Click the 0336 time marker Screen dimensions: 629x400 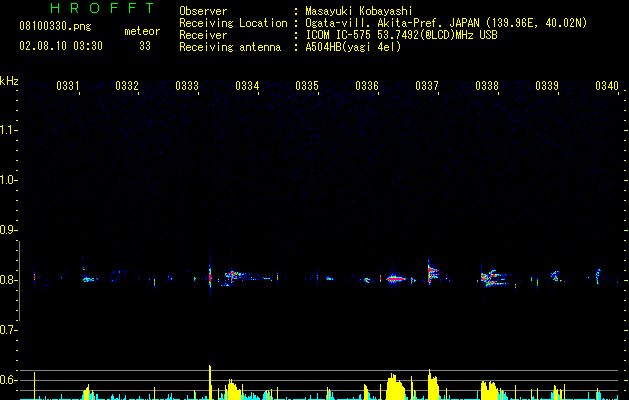[x=367, y=86]
